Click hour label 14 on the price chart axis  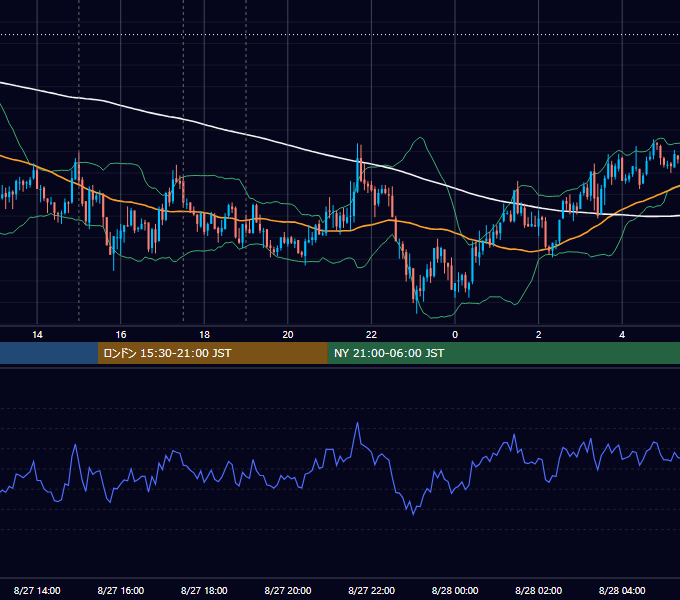[x=37, y=335]
